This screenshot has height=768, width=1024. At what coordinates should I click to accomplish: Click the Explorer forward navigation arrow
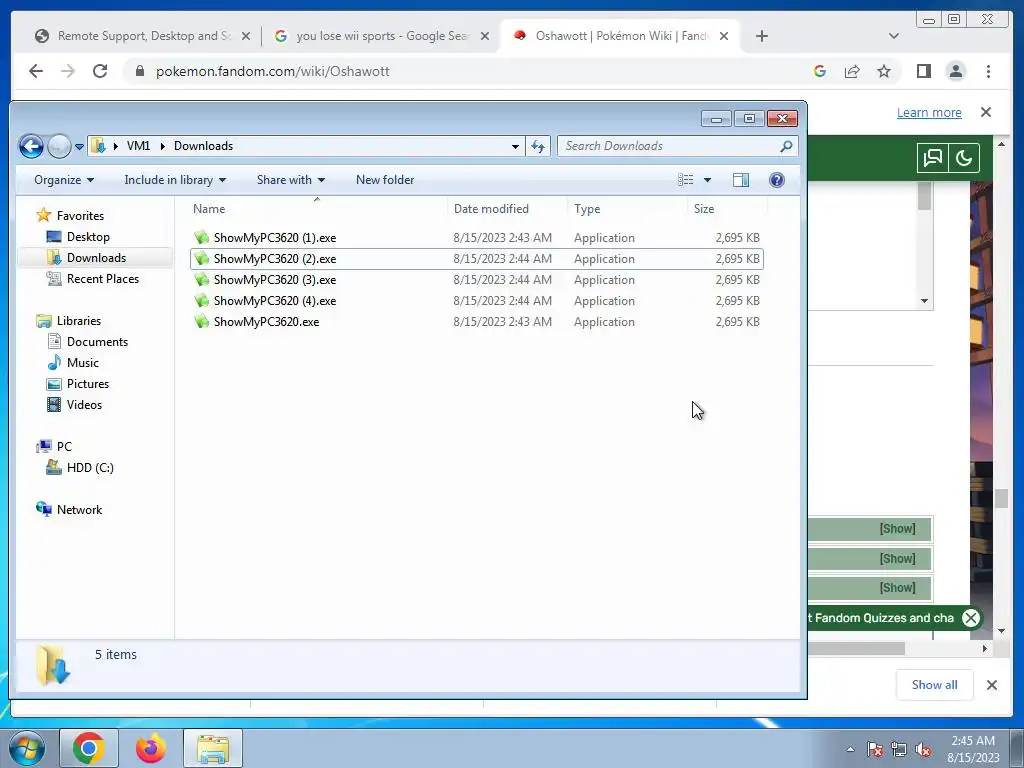(59, 146)
